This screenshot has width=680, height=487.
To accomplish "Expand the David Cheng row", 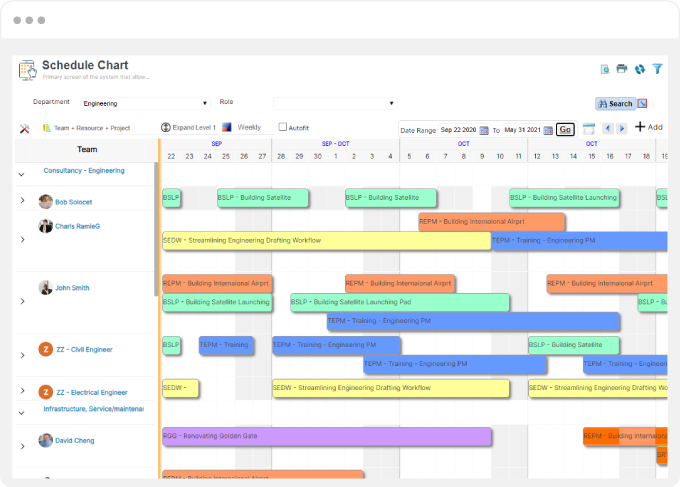I will [22, 446].
